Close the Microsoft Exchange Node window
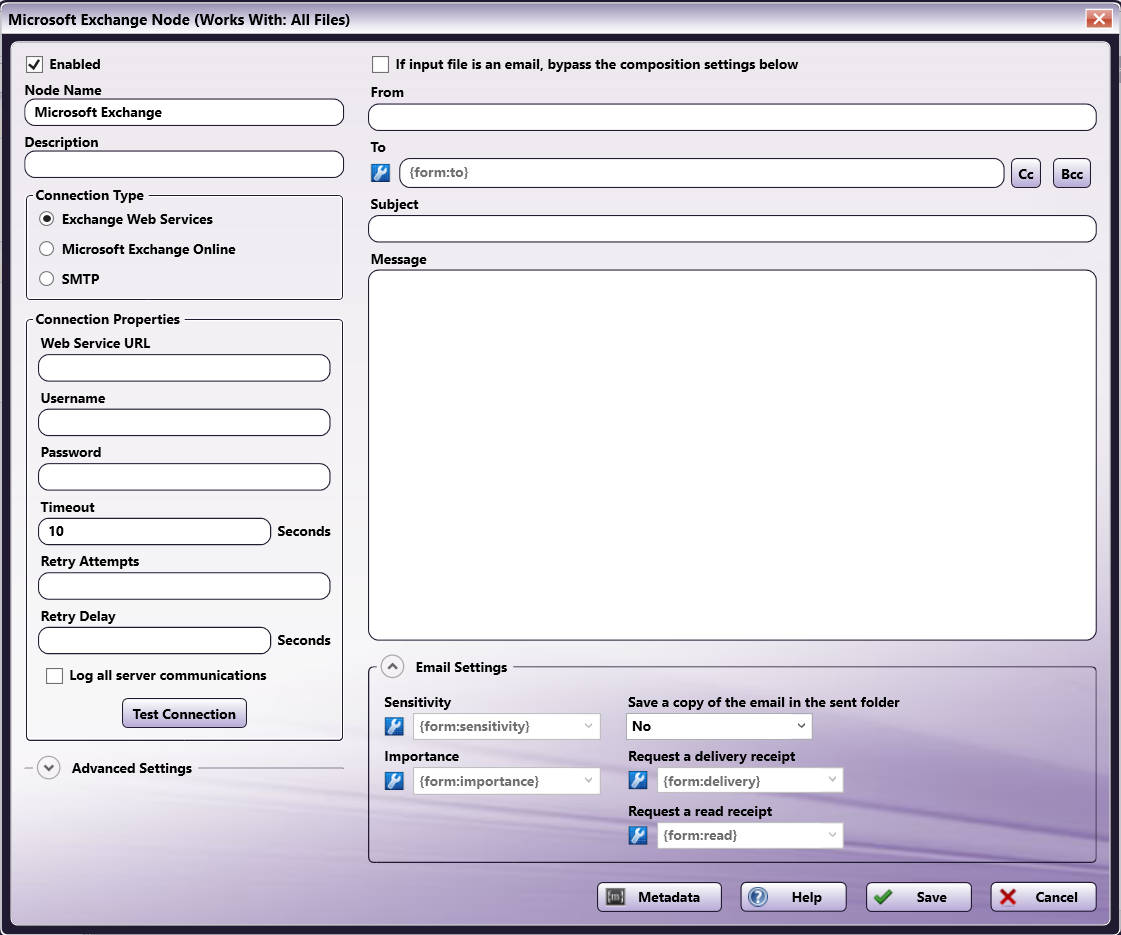The width and height of the screenshot is (1121, 935). (1098, 19)
